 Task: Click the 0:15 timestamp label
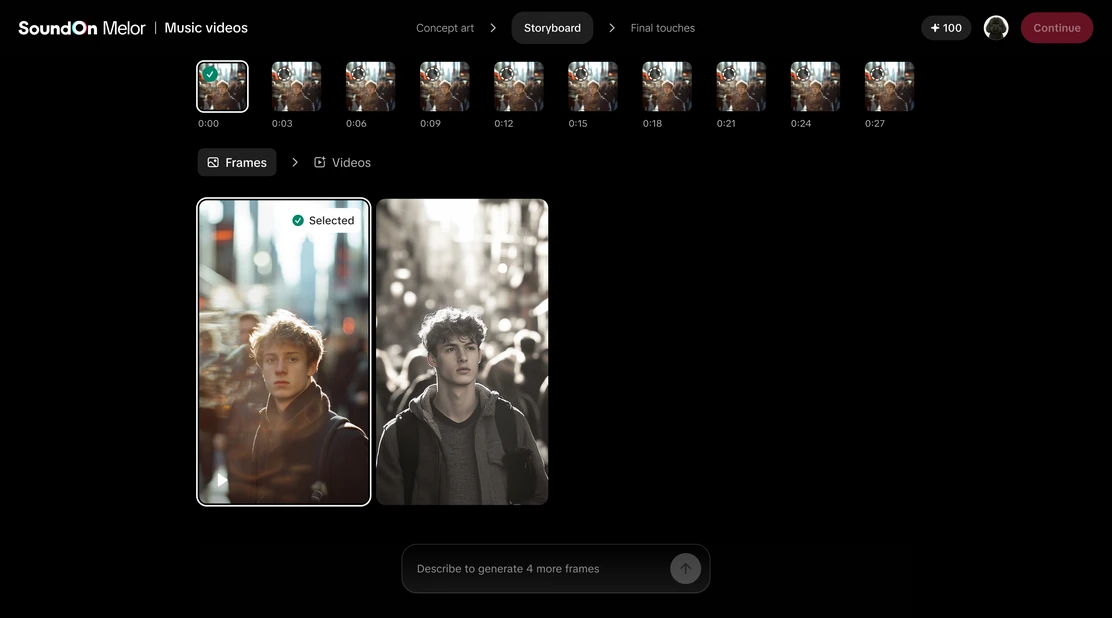pyautogui.click(x=578, y=123)
